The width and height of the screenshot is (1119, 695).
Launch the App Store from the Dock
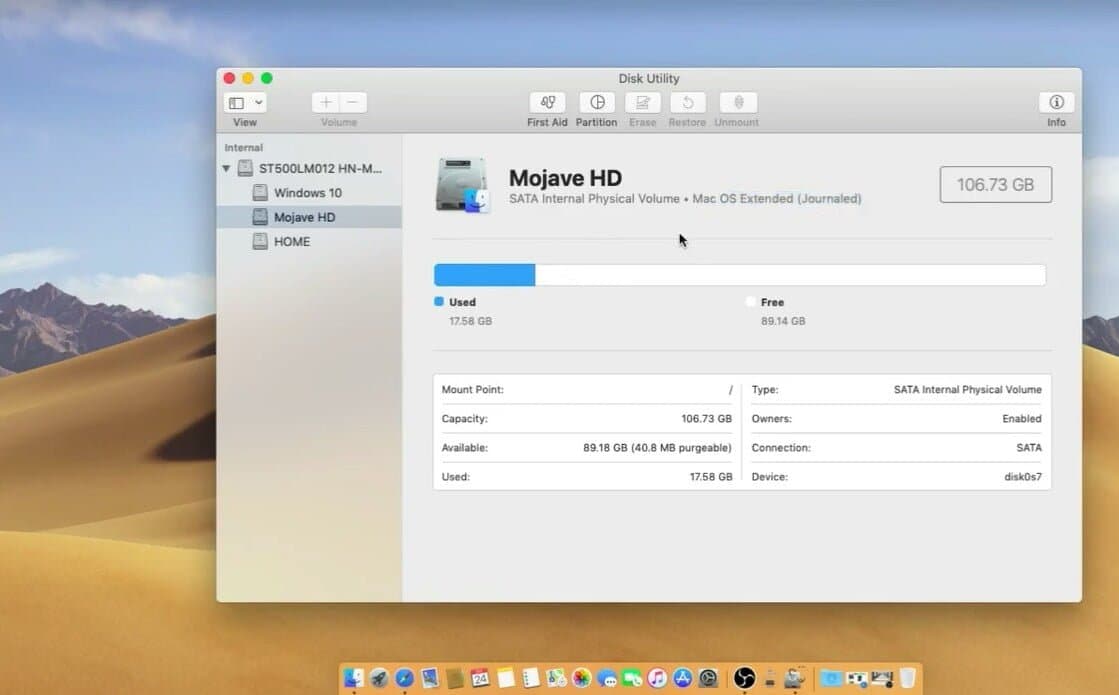682,677
